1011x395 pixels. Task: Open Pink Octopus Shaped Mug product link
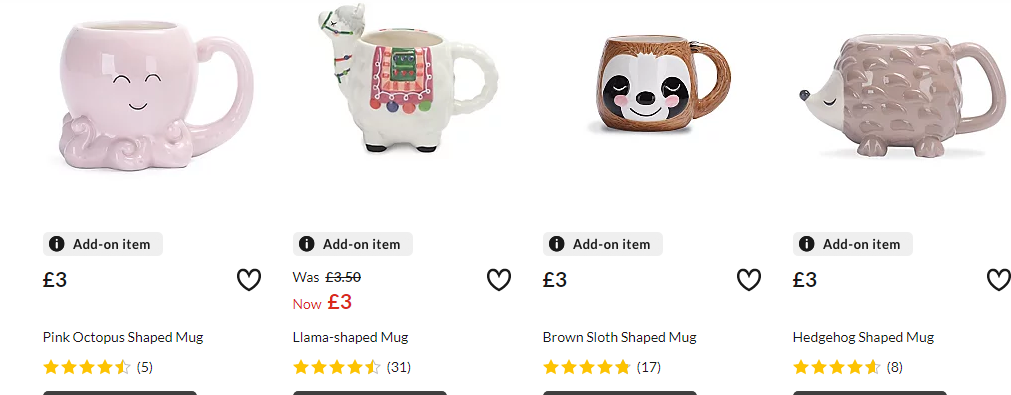(123, 337)
